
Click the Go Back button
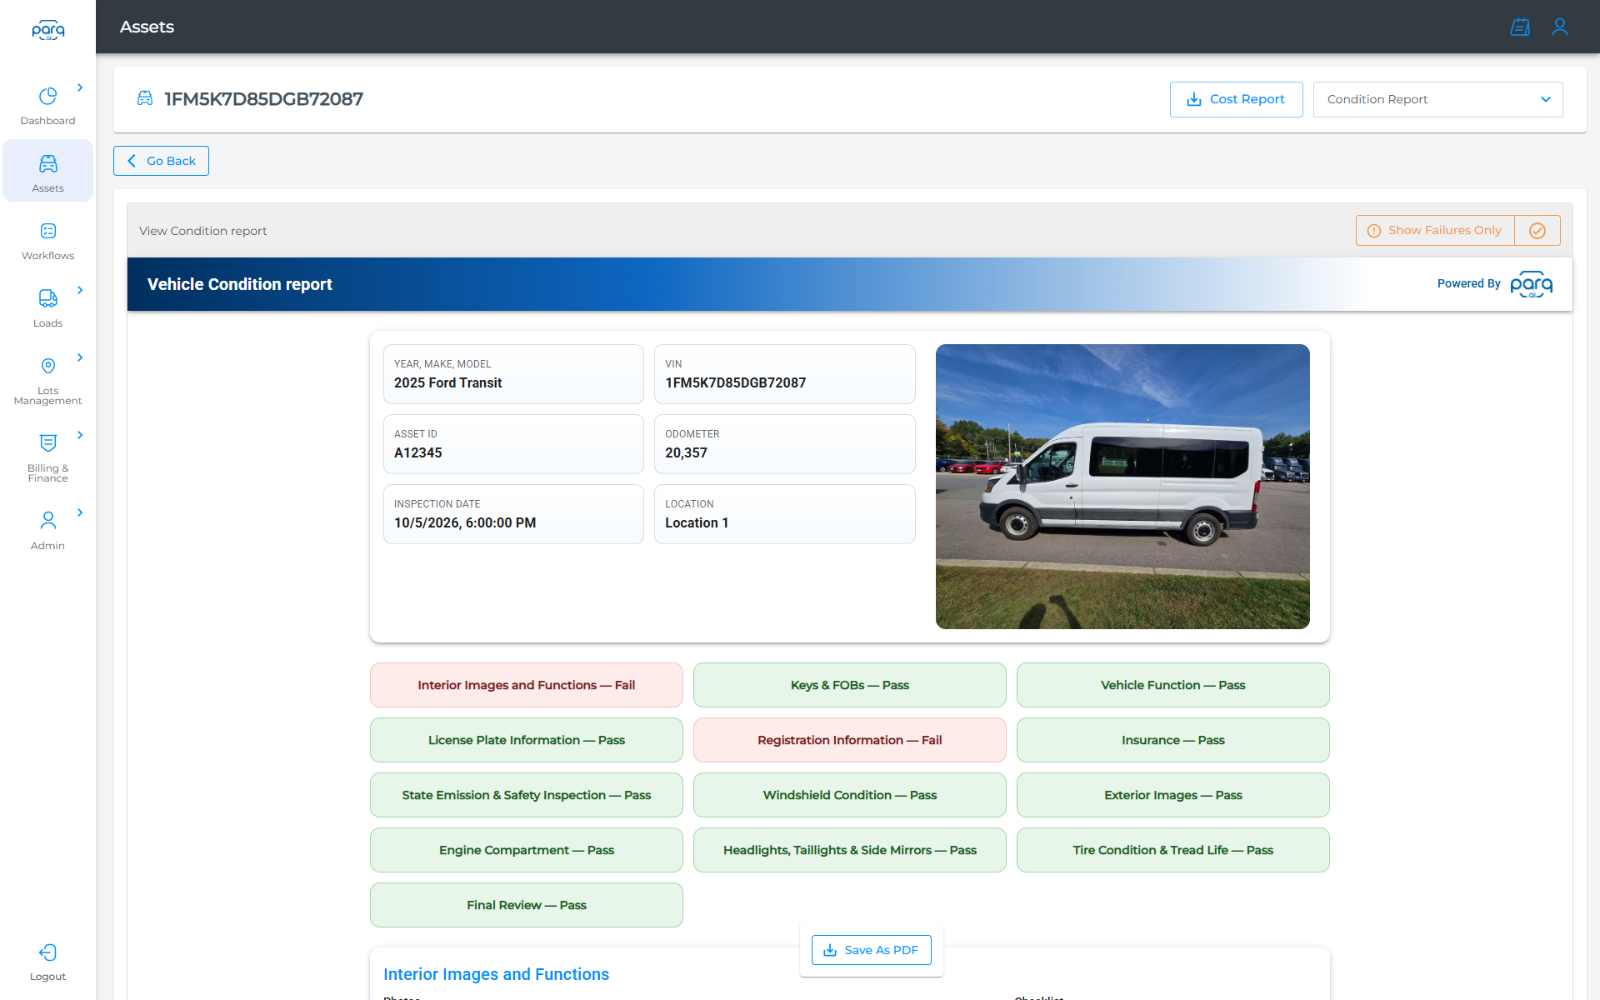tap(161, 161)
